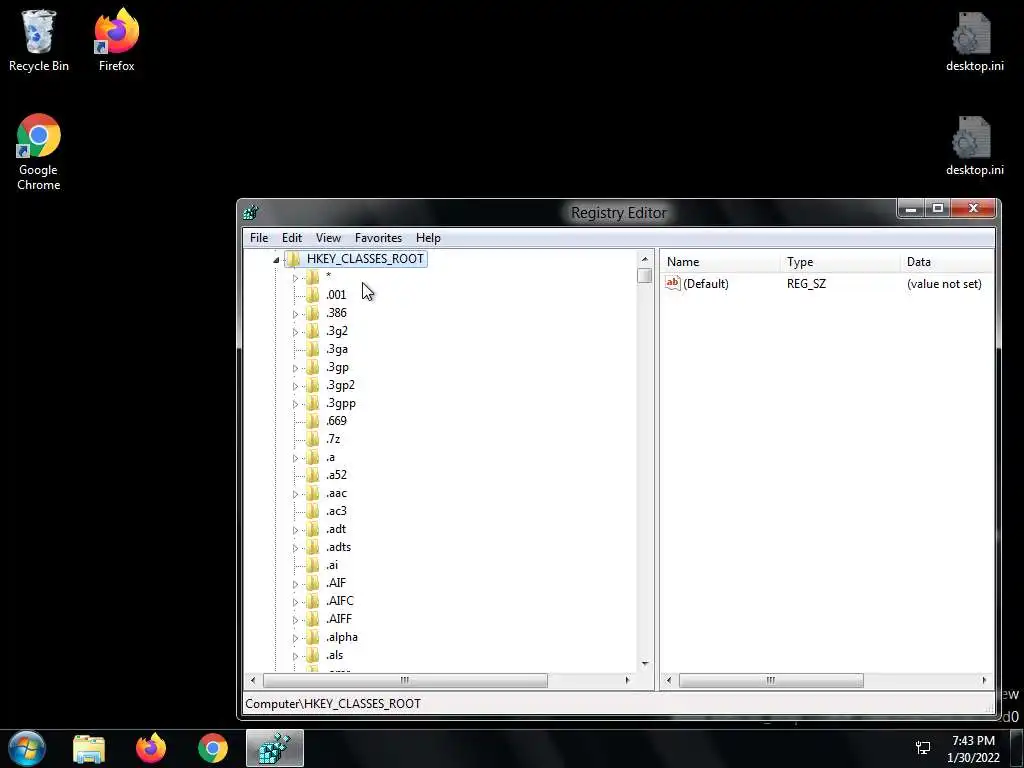1024x768 pixels.
Task: Select the .AIF key label
Action: point(336,583)
